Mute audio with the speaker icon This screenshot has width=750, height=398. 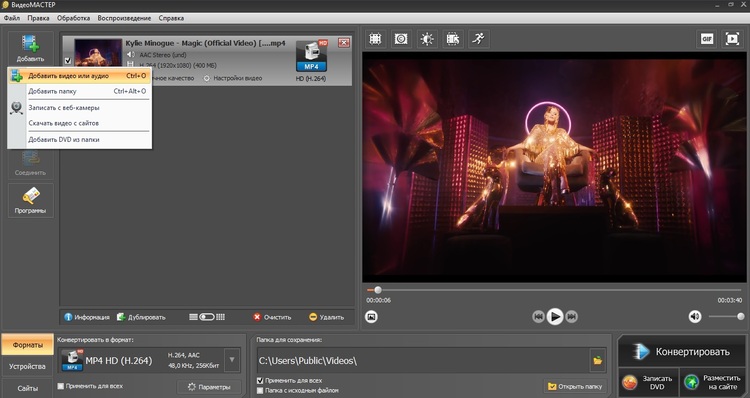[695, 316]
